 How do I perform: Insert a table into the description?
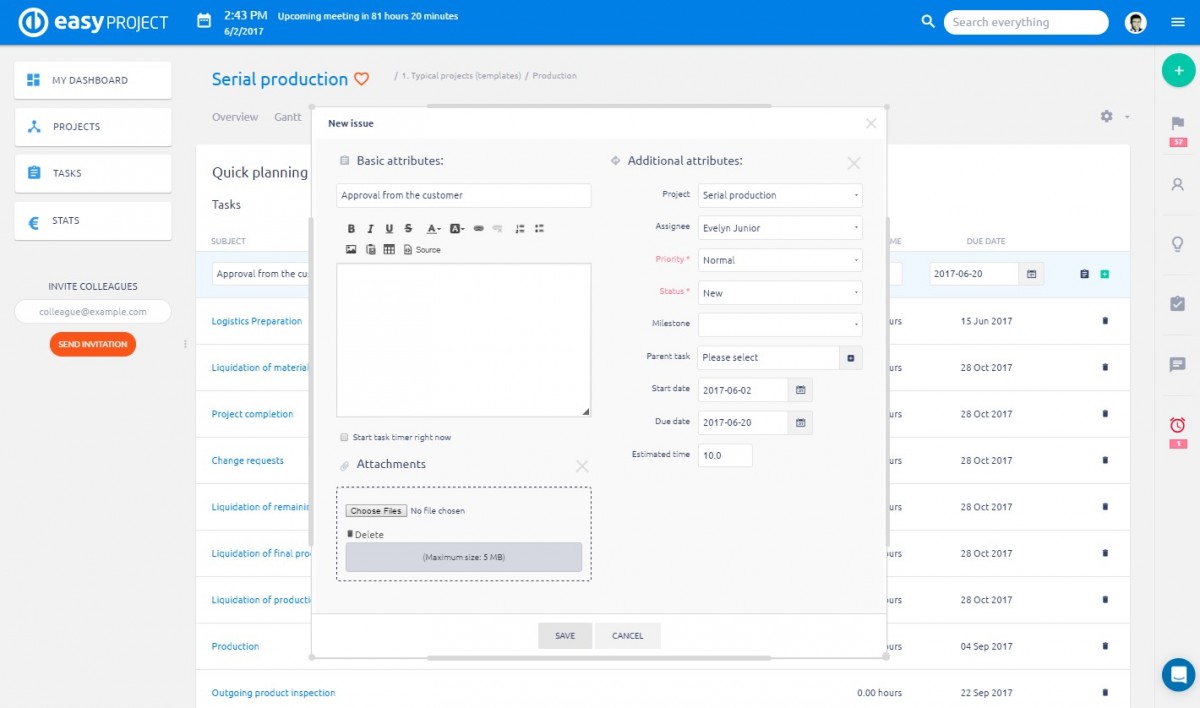click(x=389, y=250)
